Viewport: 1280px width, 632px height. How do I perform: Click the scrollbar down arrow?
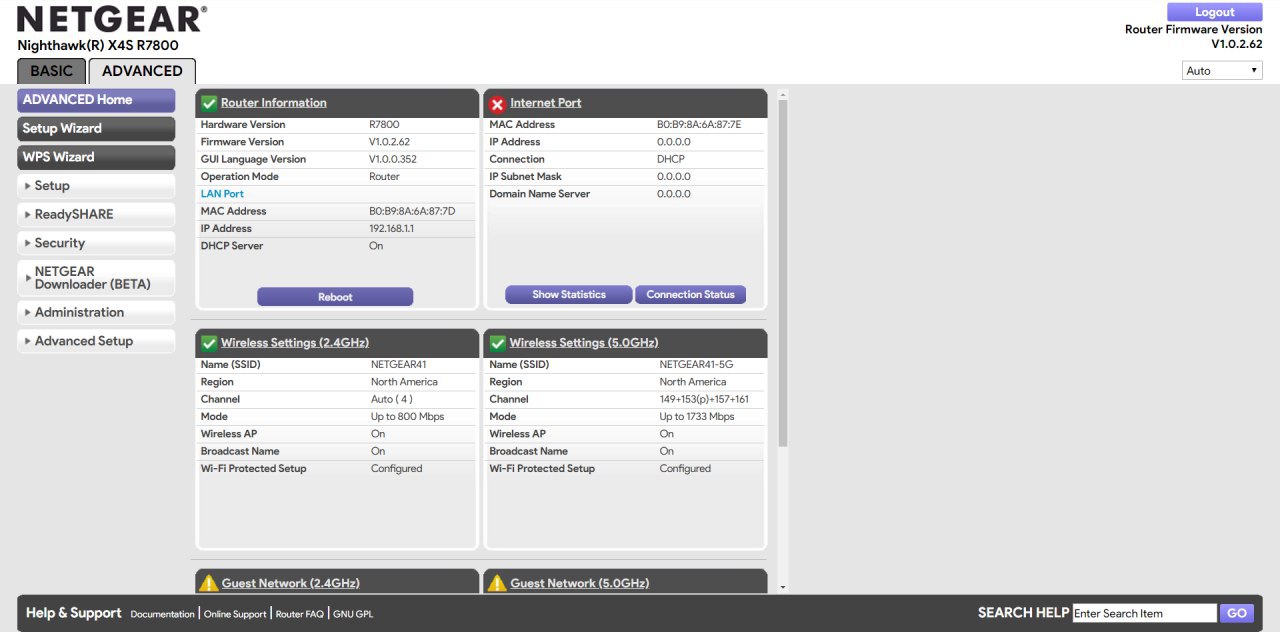point(782,587)
